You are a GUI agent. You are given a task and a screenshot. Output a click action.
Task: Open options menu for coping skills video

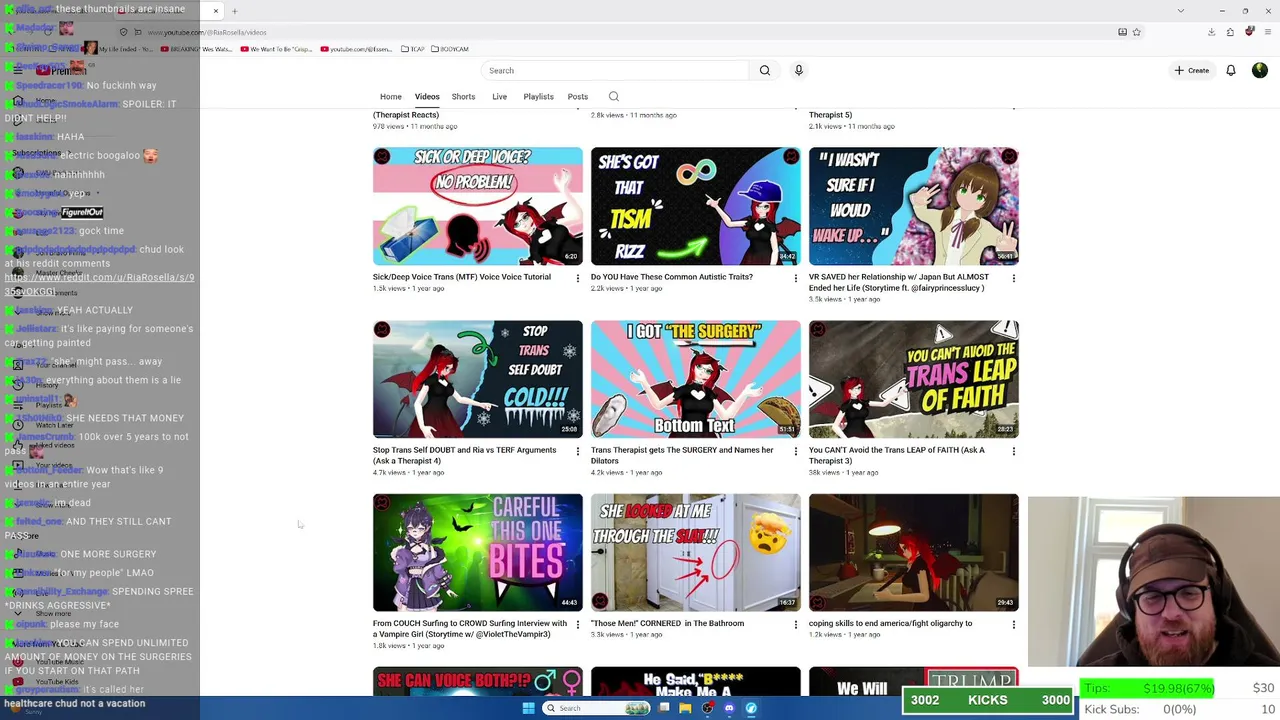(x=1014, y=625)
